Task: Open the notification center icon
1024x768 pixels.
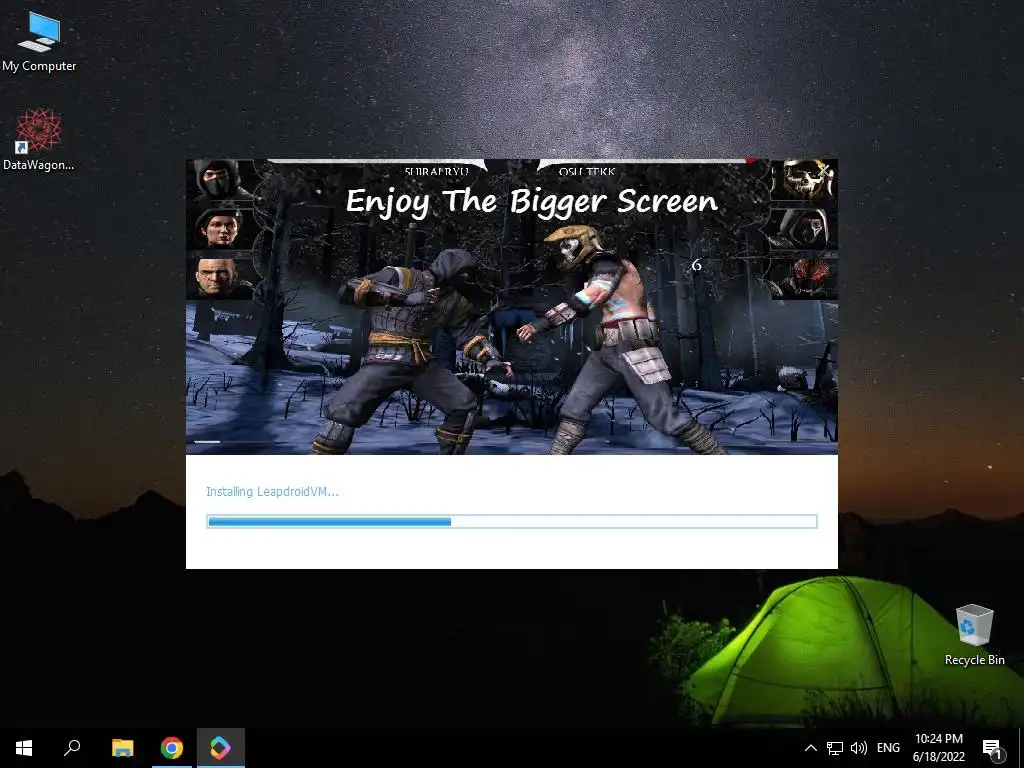Action: click(x=992, y=749)
